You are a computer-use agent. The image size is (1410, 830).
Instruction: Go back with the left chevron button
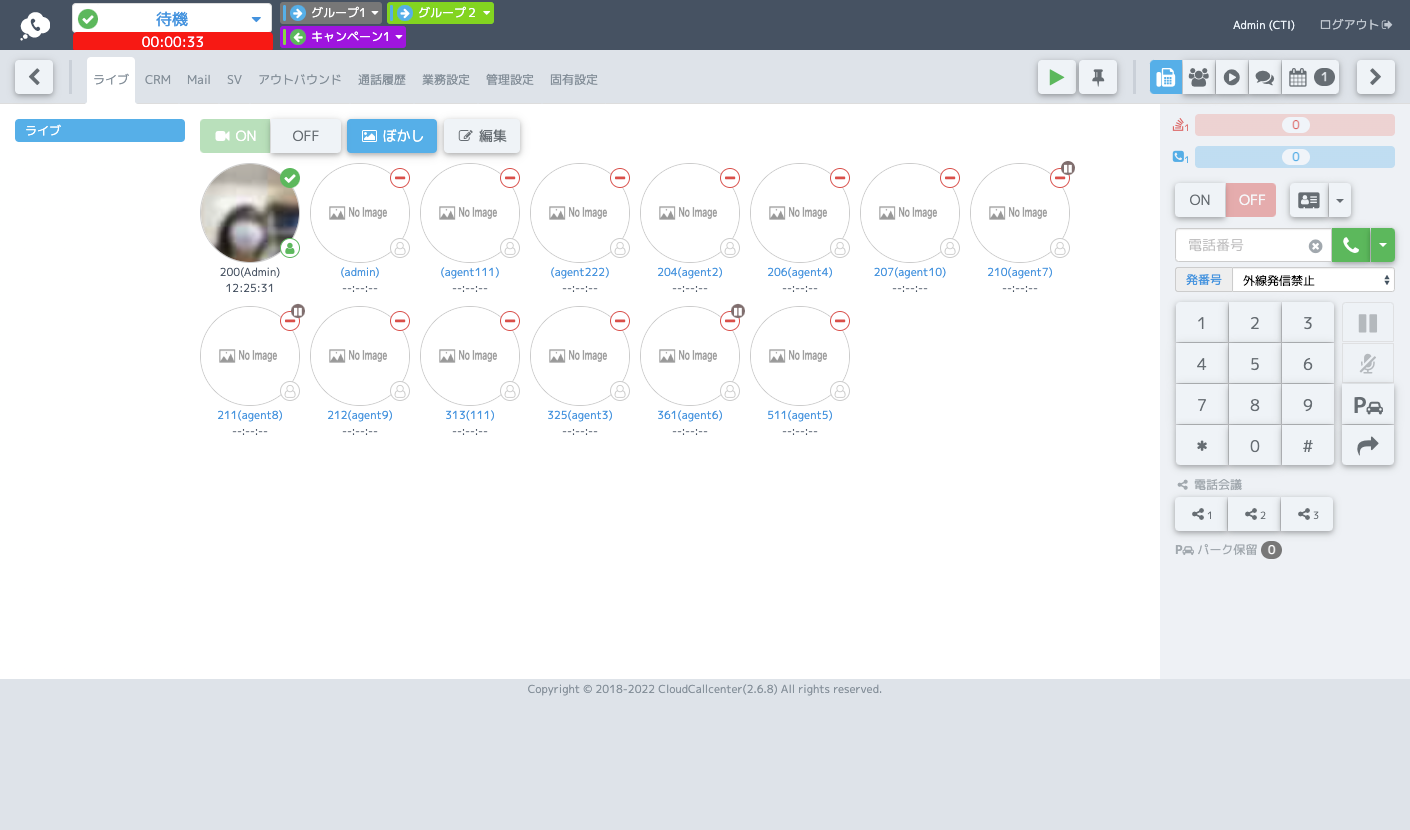pos(34,76)
